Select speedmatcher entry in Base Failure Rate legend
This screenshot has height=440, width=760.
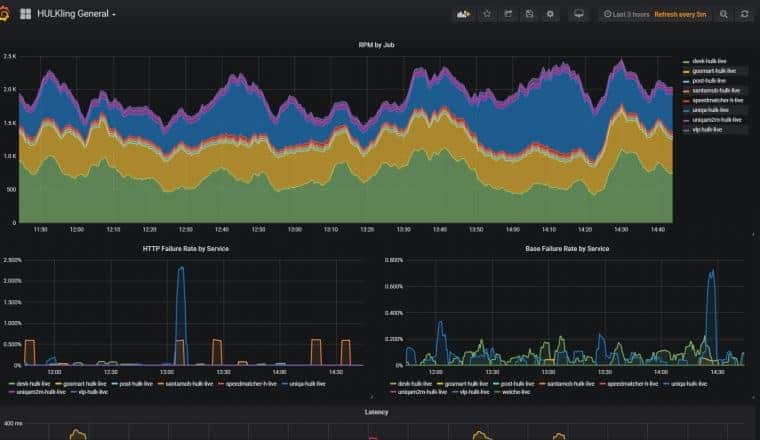(633, 384)
